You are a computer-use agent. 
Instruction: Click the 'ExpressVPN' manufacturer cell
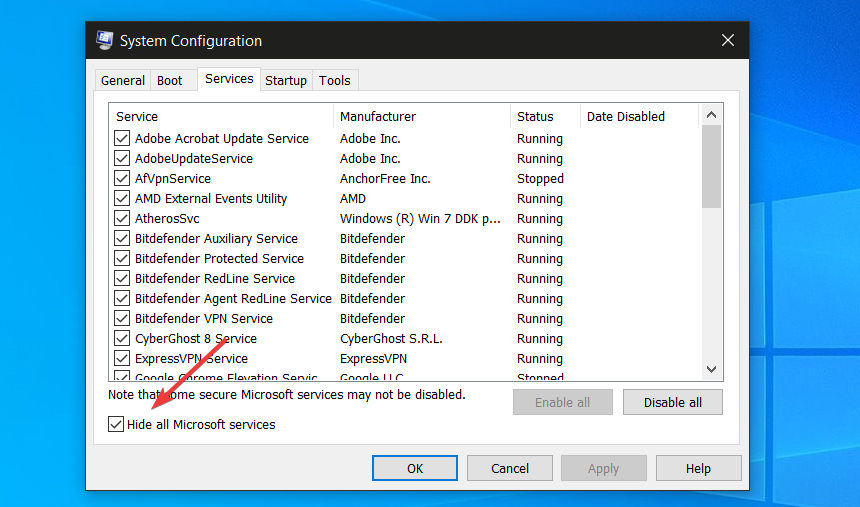pyautogui.click(x=374, y=359)
